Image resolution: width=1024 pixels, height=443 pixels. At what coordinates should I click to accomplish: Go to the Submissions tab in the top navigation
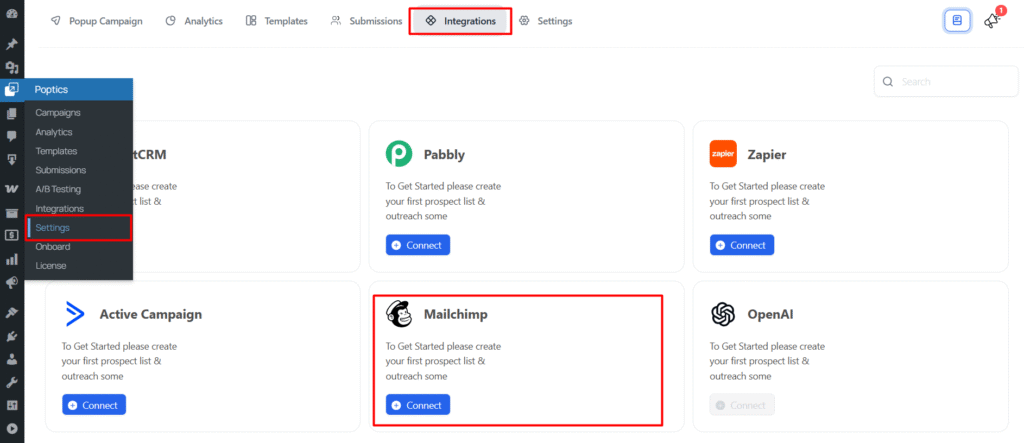click(366, 21)
